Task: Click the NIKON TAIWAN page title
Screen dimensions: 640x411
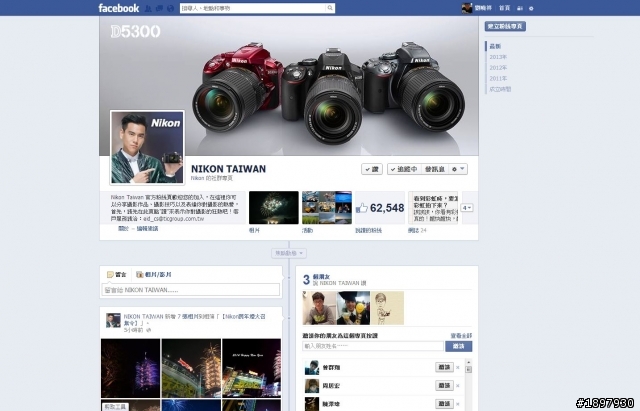Action: 228,169
